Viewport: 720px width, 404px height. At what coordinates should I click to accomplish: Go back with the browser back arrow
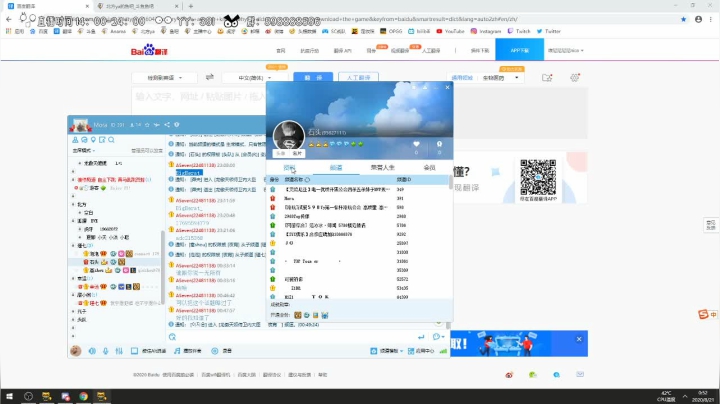9,19
